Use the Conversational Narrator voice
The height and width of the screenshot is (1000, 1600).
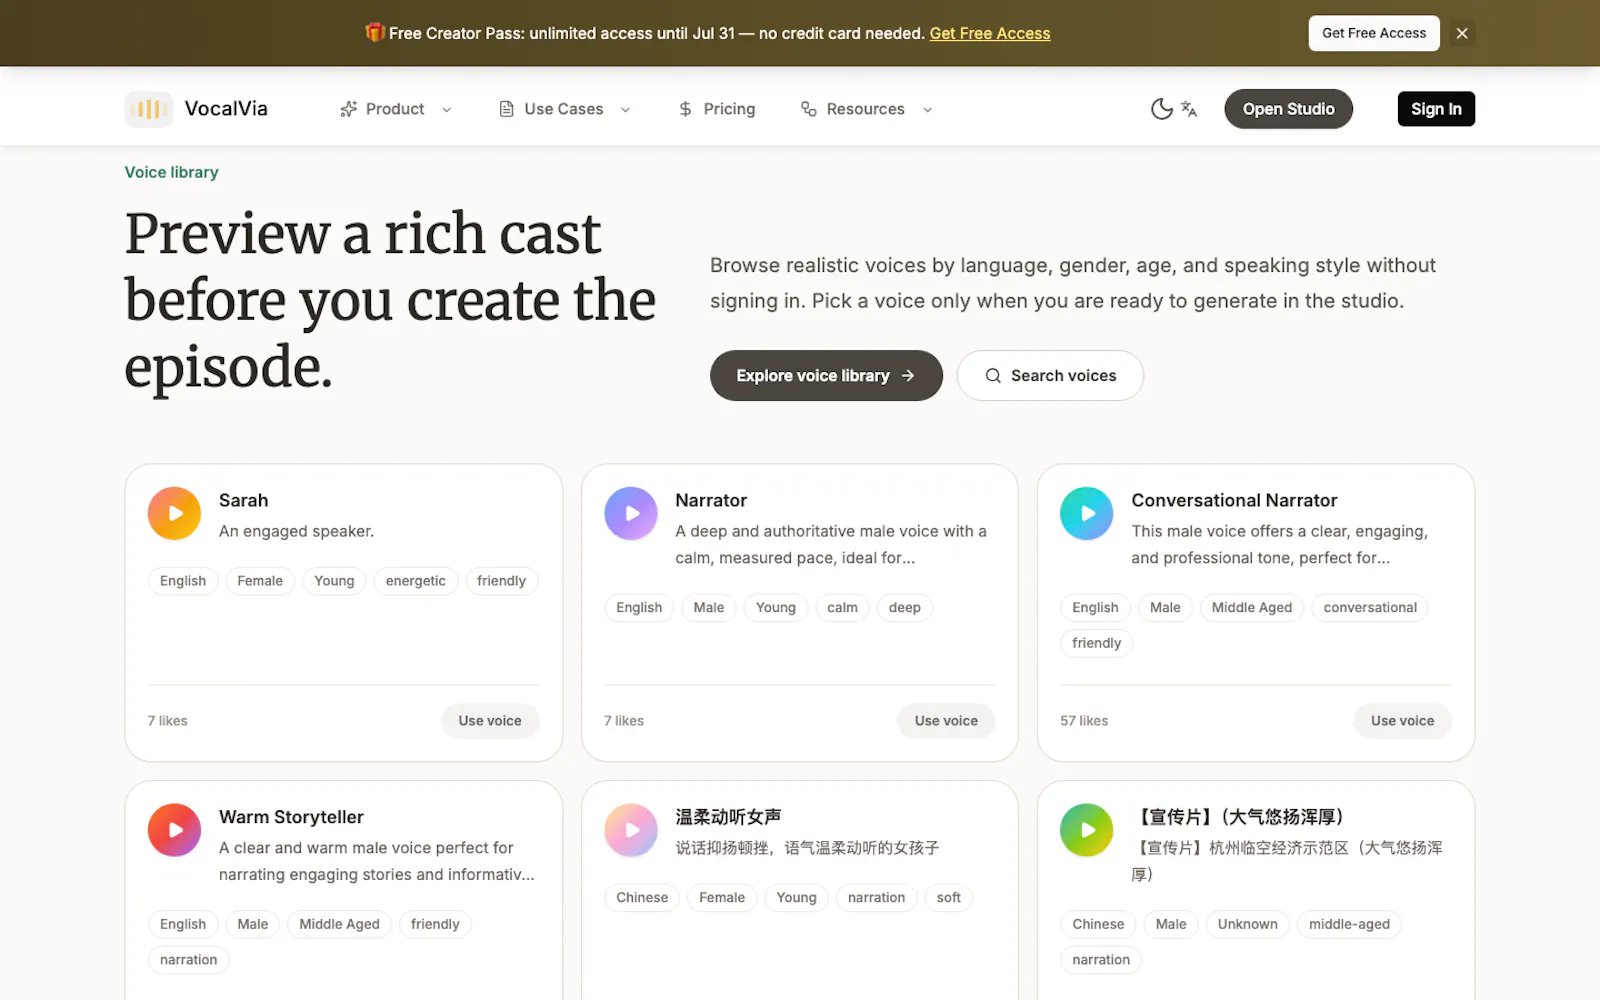click(1402, 721)
